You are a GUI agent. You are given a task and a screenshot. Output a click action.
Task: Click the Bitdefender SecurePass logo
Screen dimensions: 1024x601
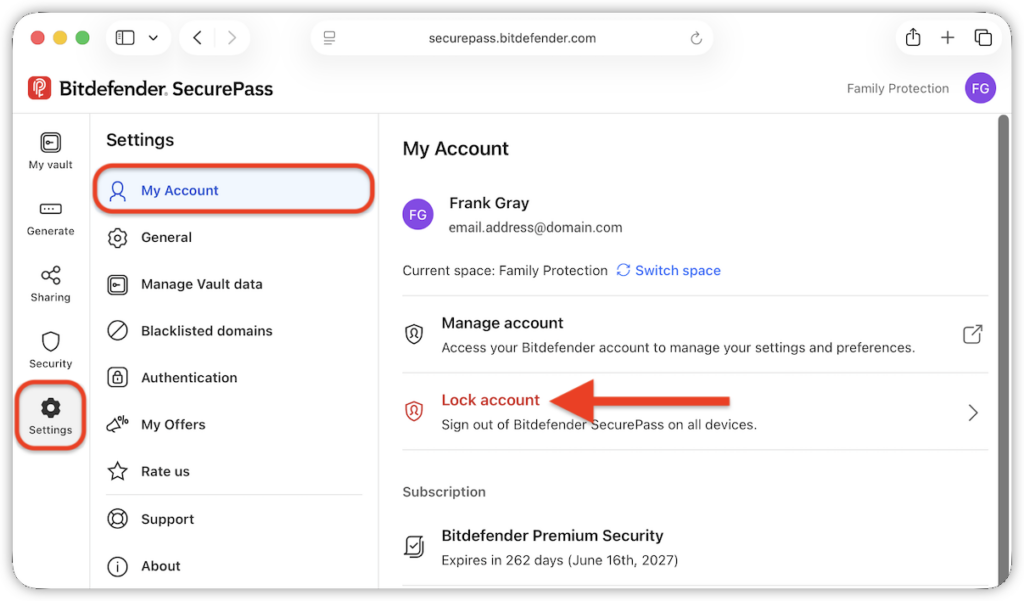(150, 88)
